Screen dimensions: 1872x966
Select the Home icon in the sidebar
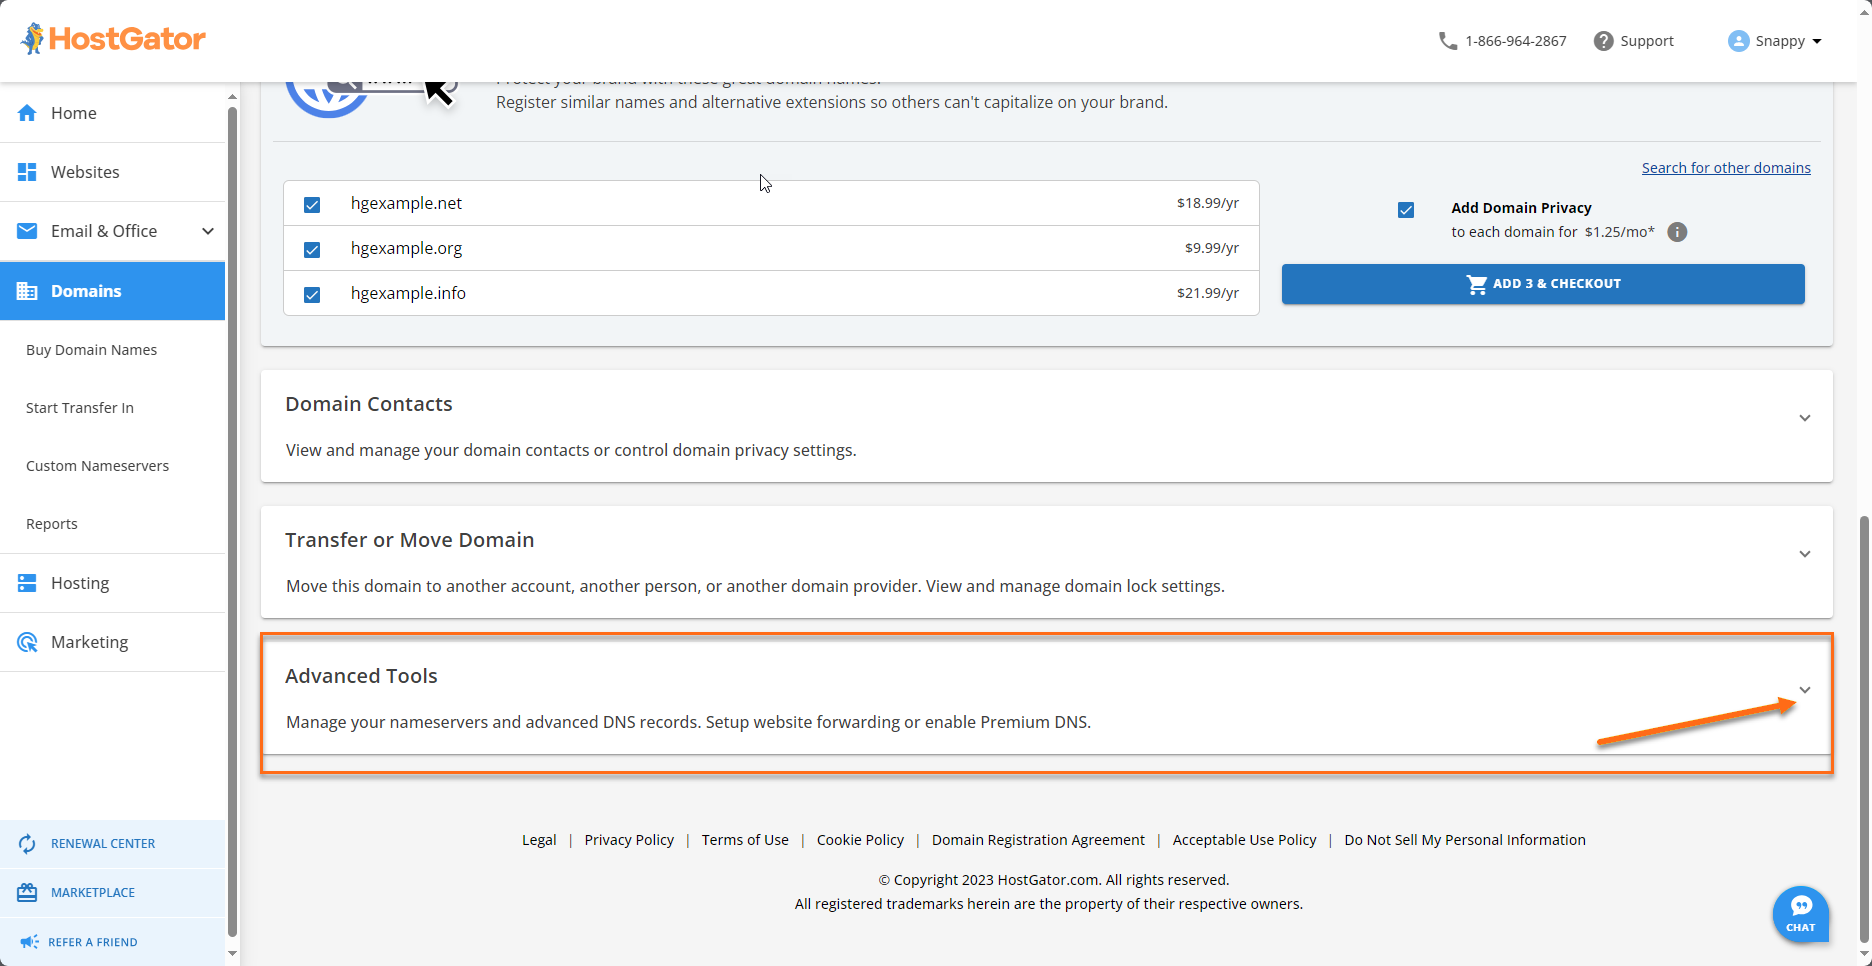click(27, 112)
